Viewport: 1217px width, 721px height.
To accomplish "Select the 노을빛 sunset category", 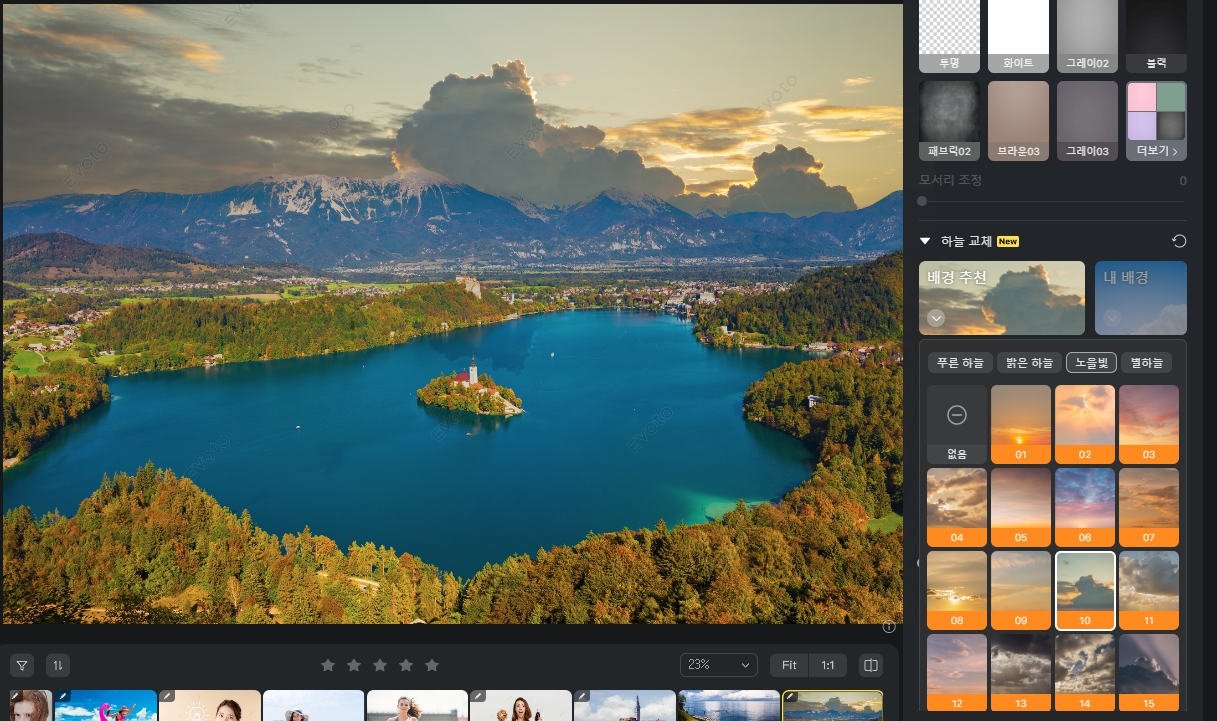I will pos(1091,363).
